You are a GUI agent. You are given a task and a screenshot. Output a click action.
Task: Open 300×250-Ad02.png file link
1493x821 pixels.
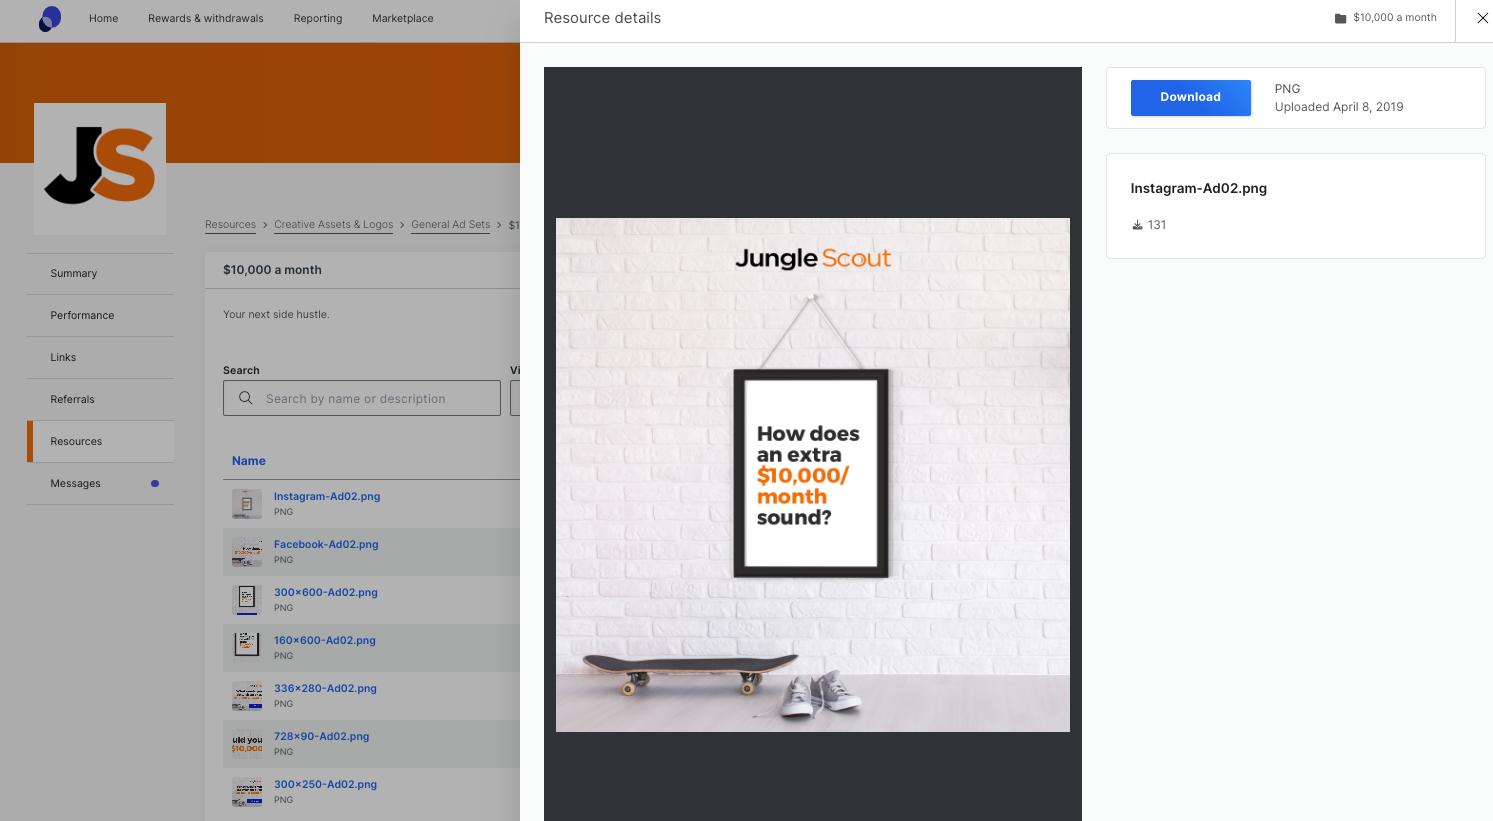[325, 784]
